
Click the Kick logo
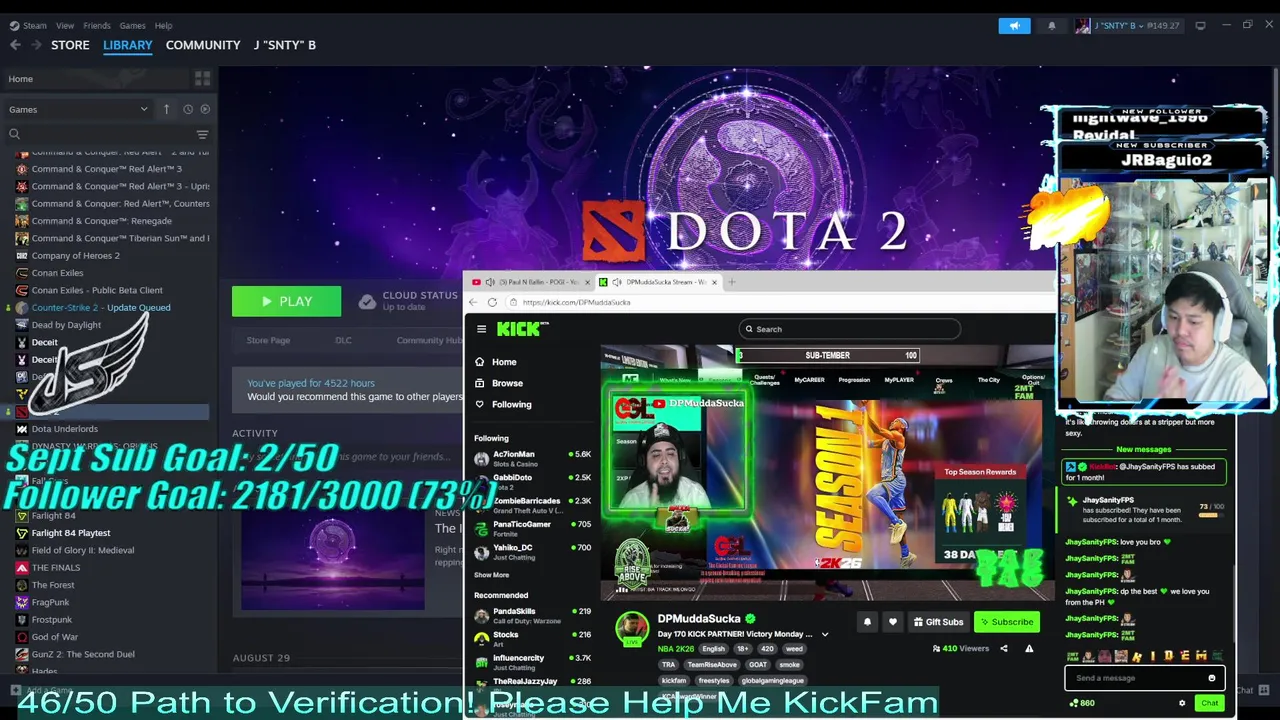coord(522,329)
